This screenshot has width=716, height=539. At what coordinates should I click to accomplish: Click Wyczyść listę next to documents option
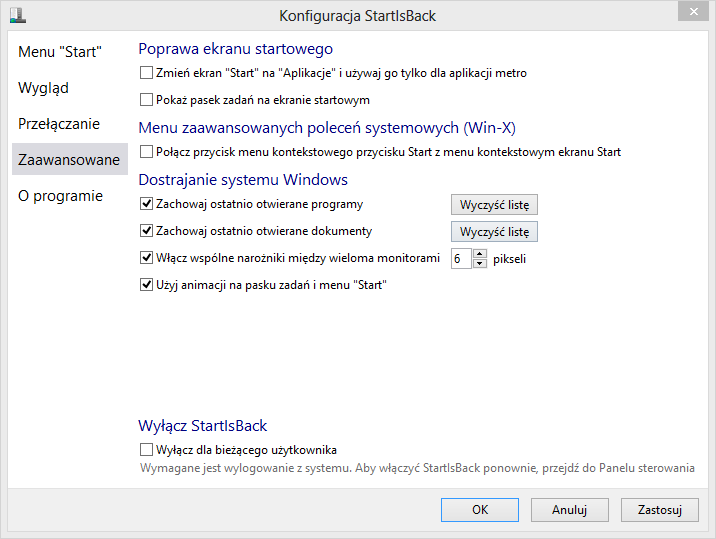[494, 232]
